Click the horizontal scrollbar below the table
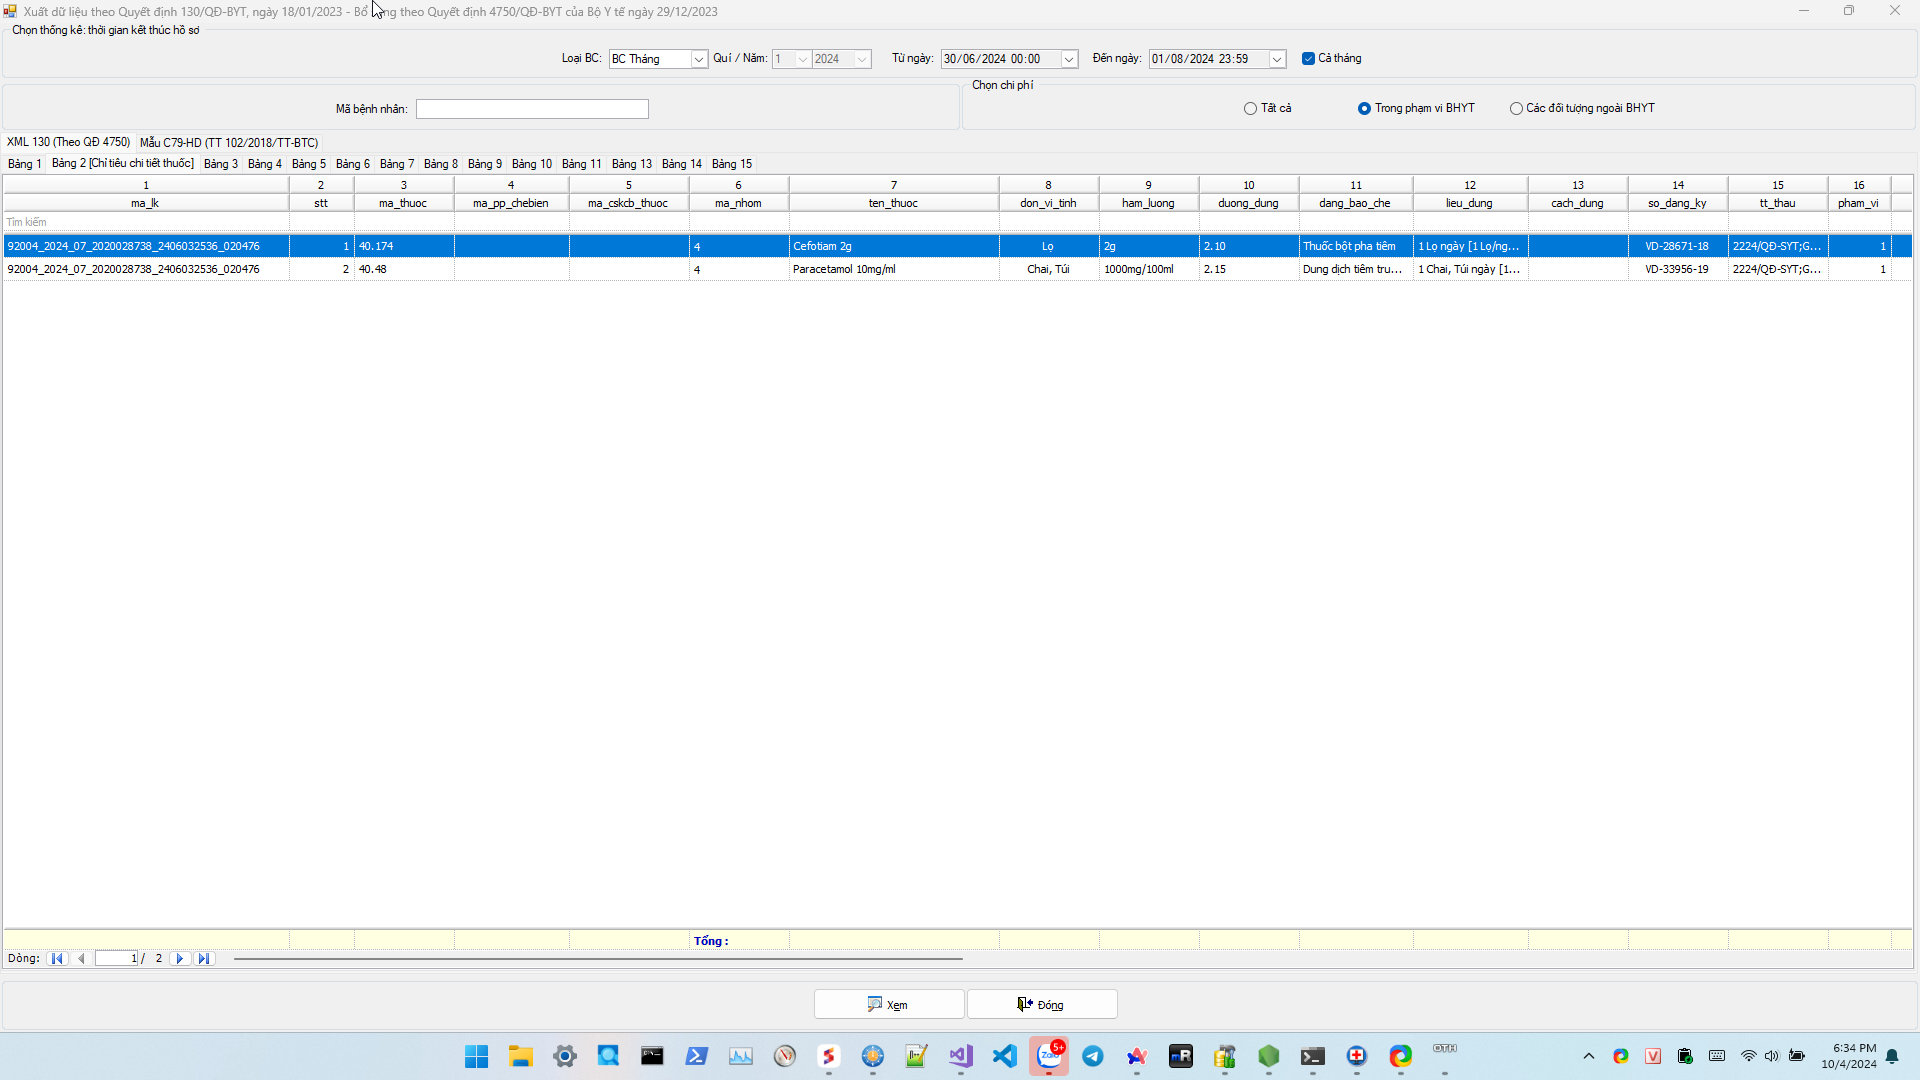The height and width of the screenshot is (1080, 1920). (x=598, y=959)
